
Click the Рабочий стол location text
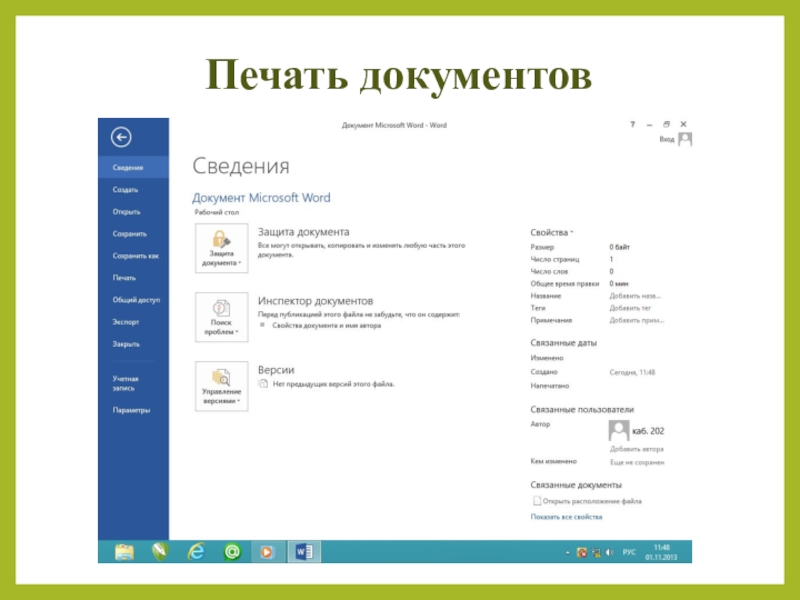tap(217, 212)
